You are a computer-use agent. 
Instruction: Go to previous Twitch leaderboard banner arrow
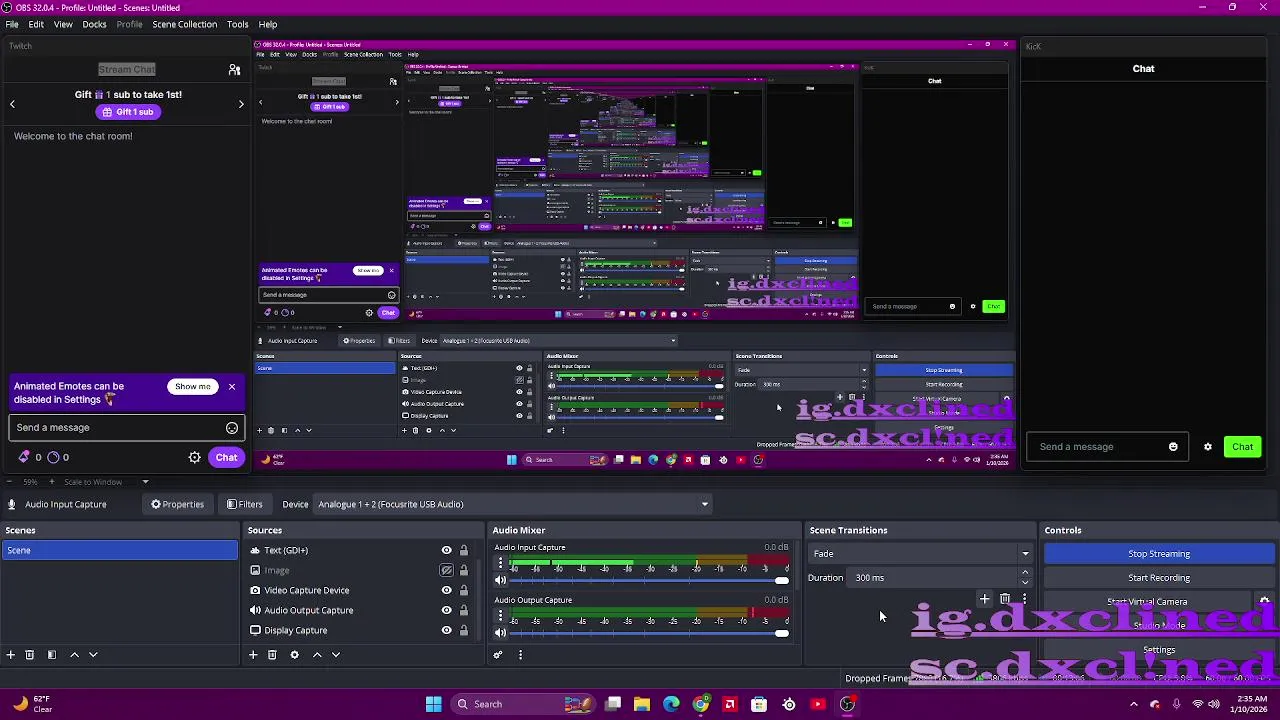(x=12, y=104)
